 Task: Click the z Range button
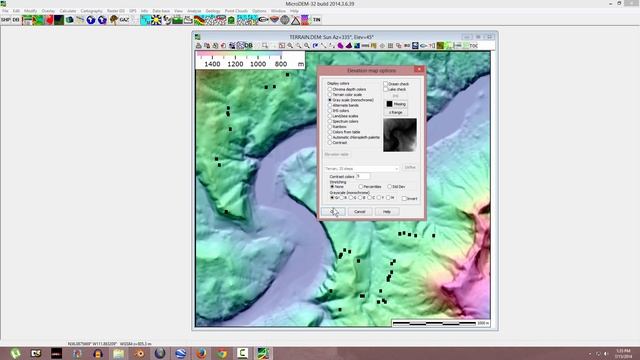396,112
